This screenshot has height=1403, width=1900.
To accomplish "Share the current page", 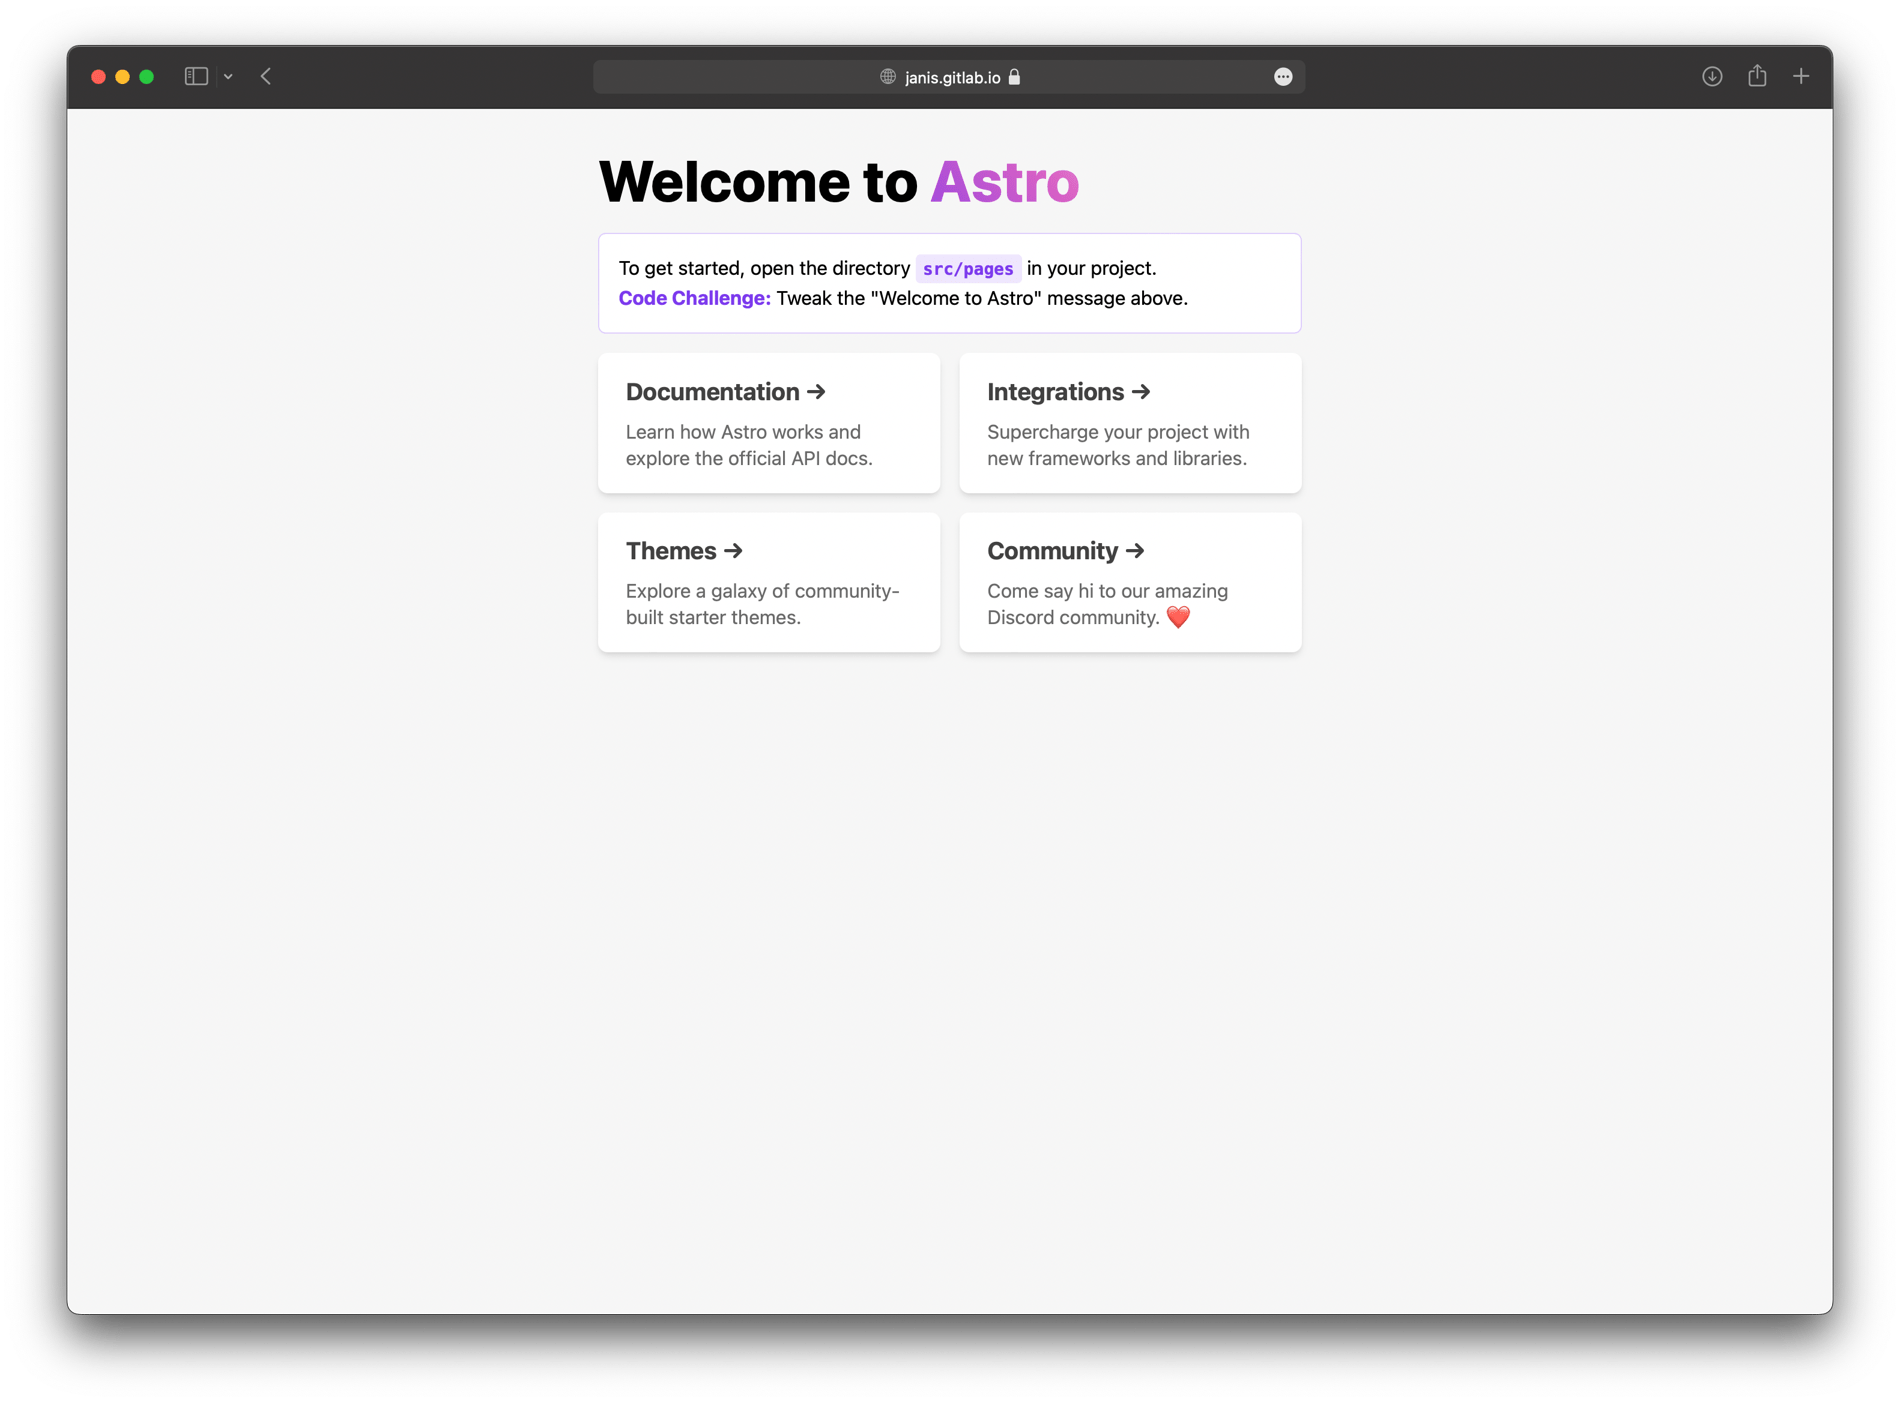I will coord(1757,76).
